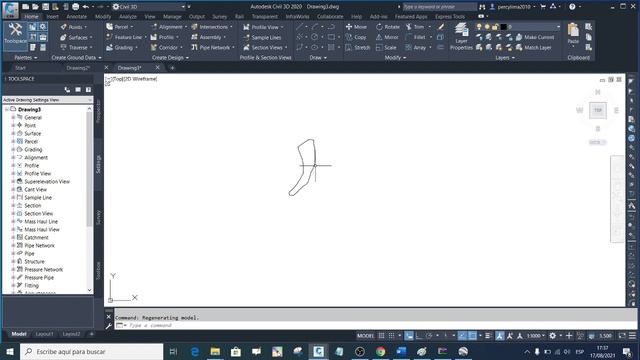
Task: Click the Sample Lines tool
Action: point(262,37)
